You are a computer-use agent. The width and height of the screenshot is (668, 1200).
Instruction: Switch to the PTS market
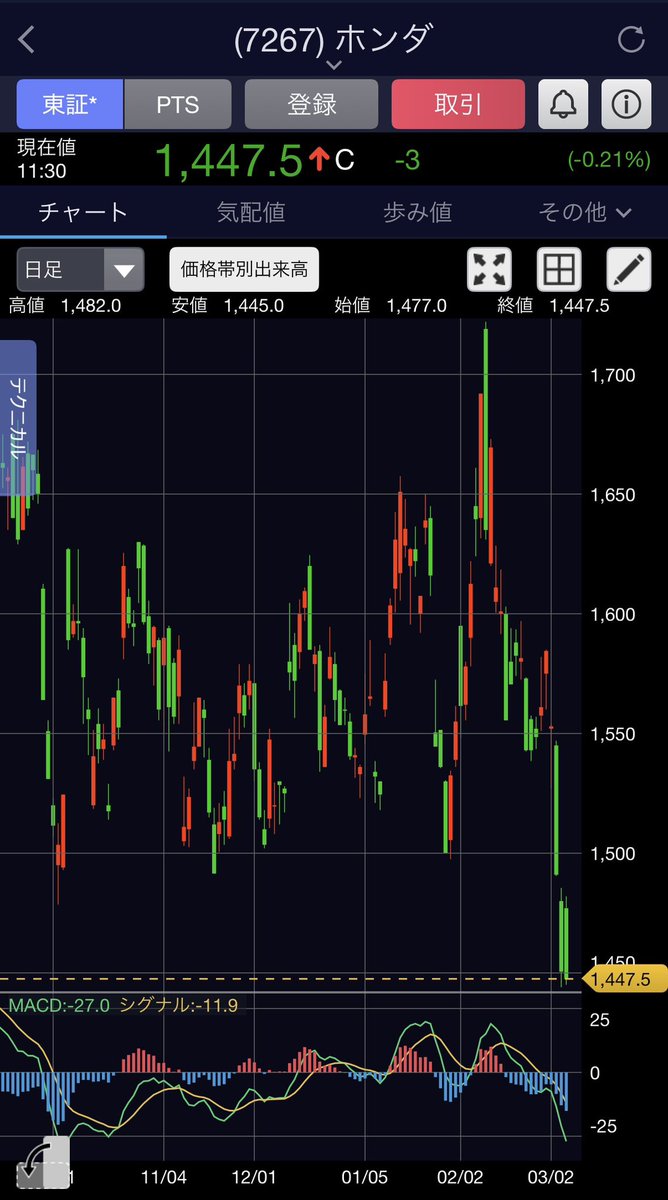[x=178, y=104]
